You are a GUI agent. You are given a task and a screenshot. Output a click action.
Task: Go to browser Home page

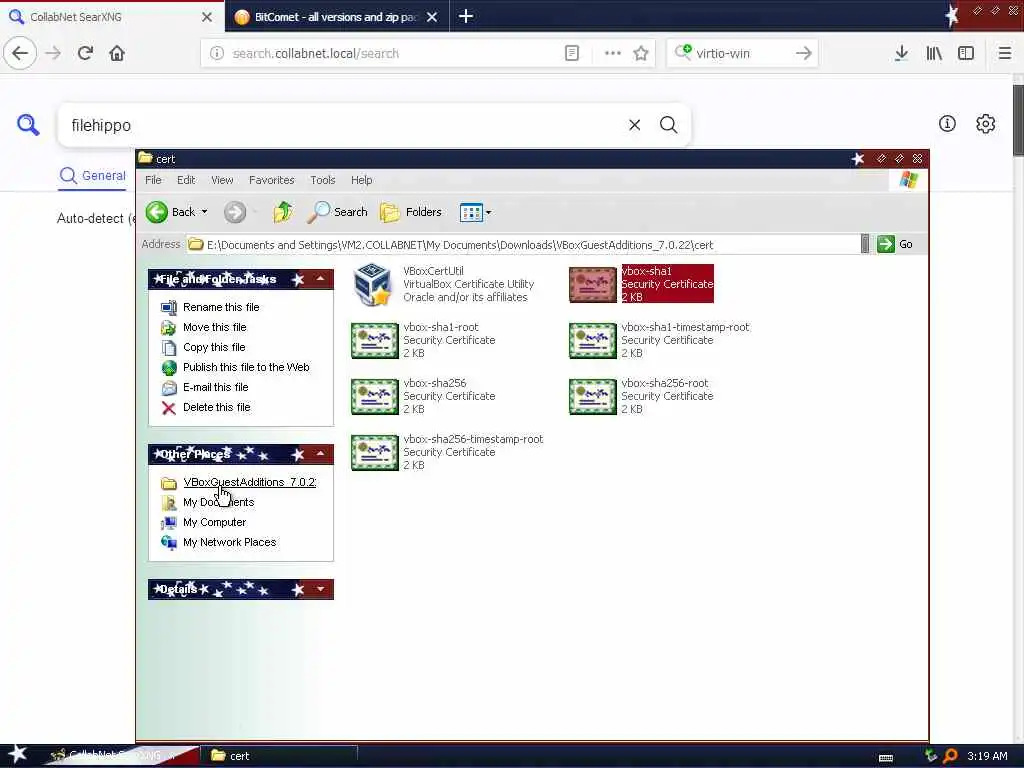click(117, 53)
